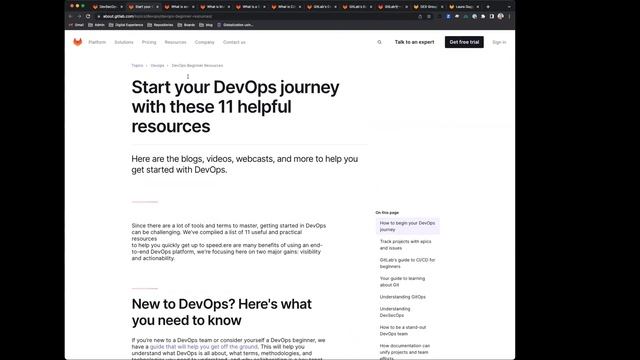The width and height of the screenshot is (640, 360).
Task: Jump to 'Understanding GitOps' section
Action: (402, 297)
